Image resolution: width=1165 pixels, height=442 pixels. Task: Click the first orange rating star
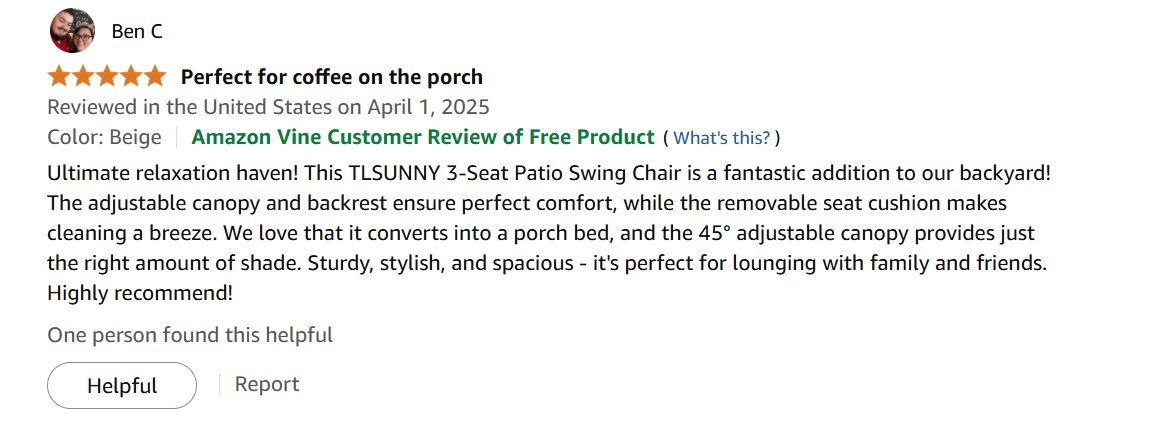tap(59, 76)
